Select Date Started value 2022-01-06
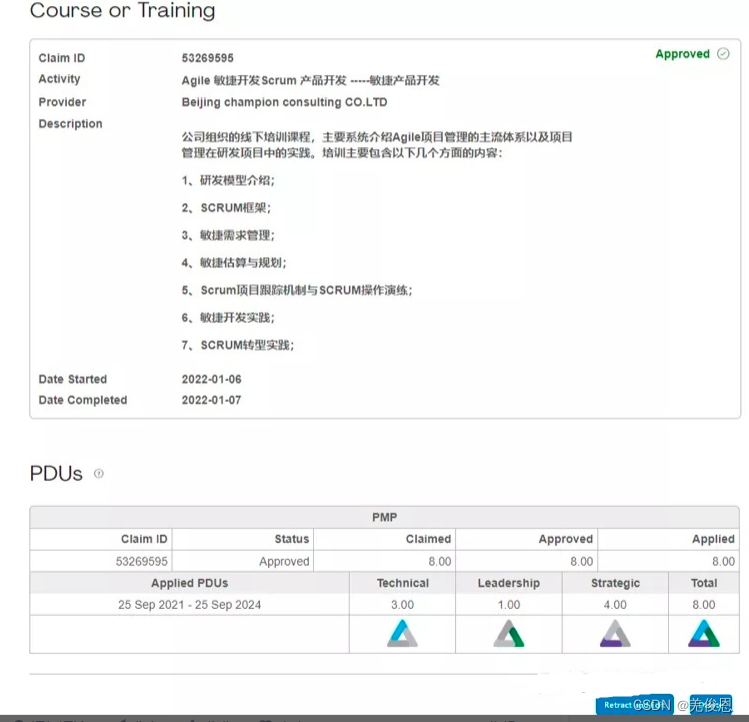This screenshot has height=722, width=749. click(211, 379)
